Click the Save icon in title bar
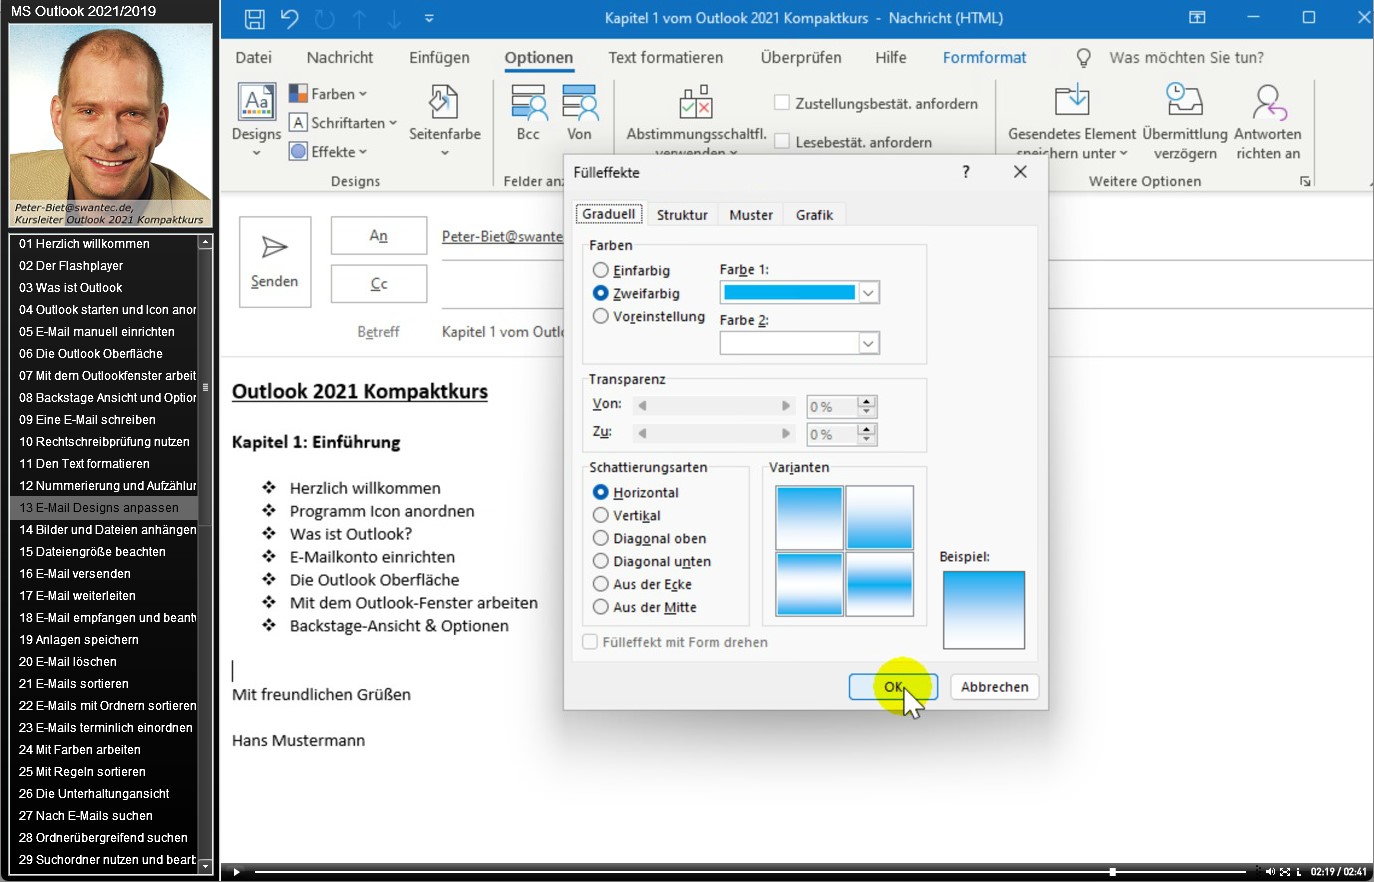Image resolution: width=1374 pixels, height=882 pixels. coord(255,19)
